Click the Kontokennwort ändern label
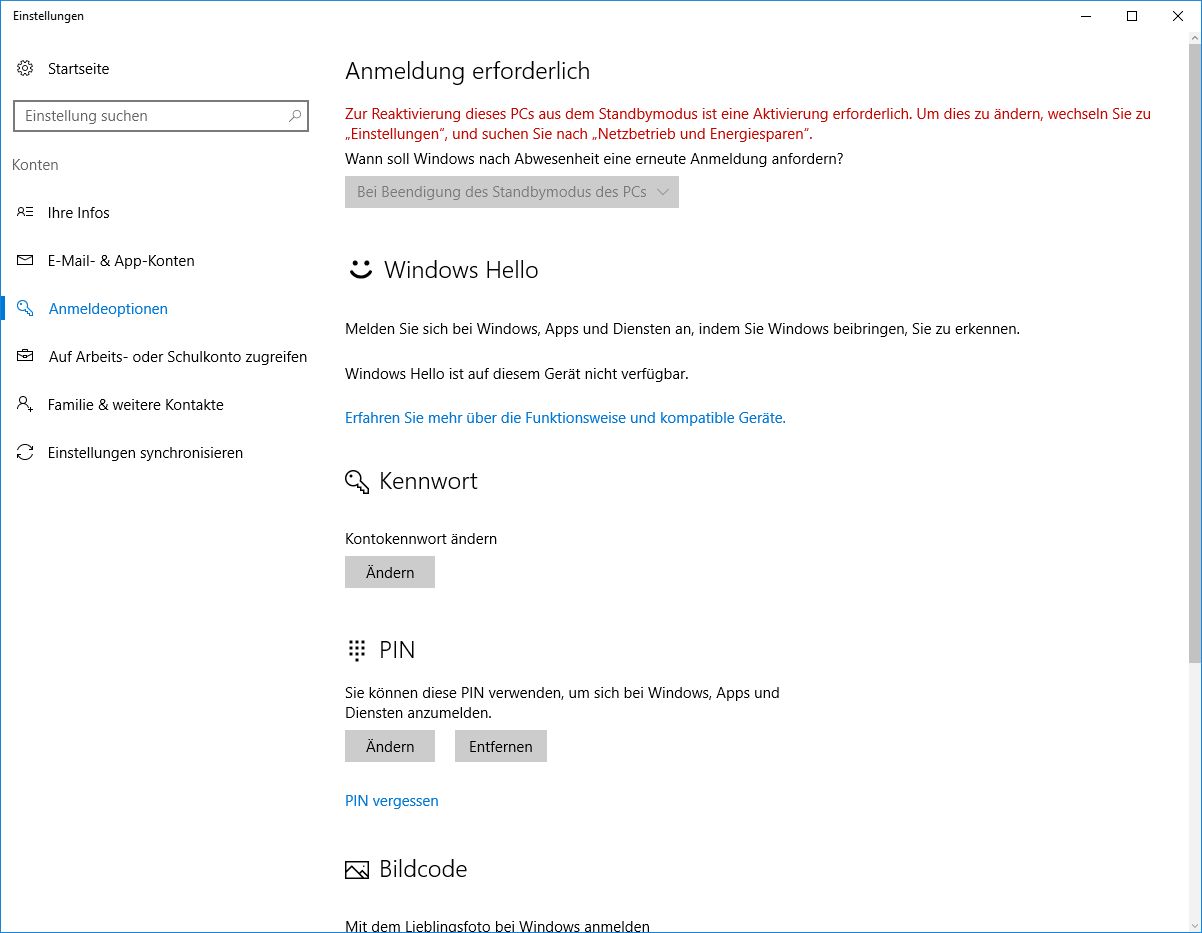Image resolution: width=1202 pixels, height=933 pixels. pyautogui.click(x=421, y=539)
